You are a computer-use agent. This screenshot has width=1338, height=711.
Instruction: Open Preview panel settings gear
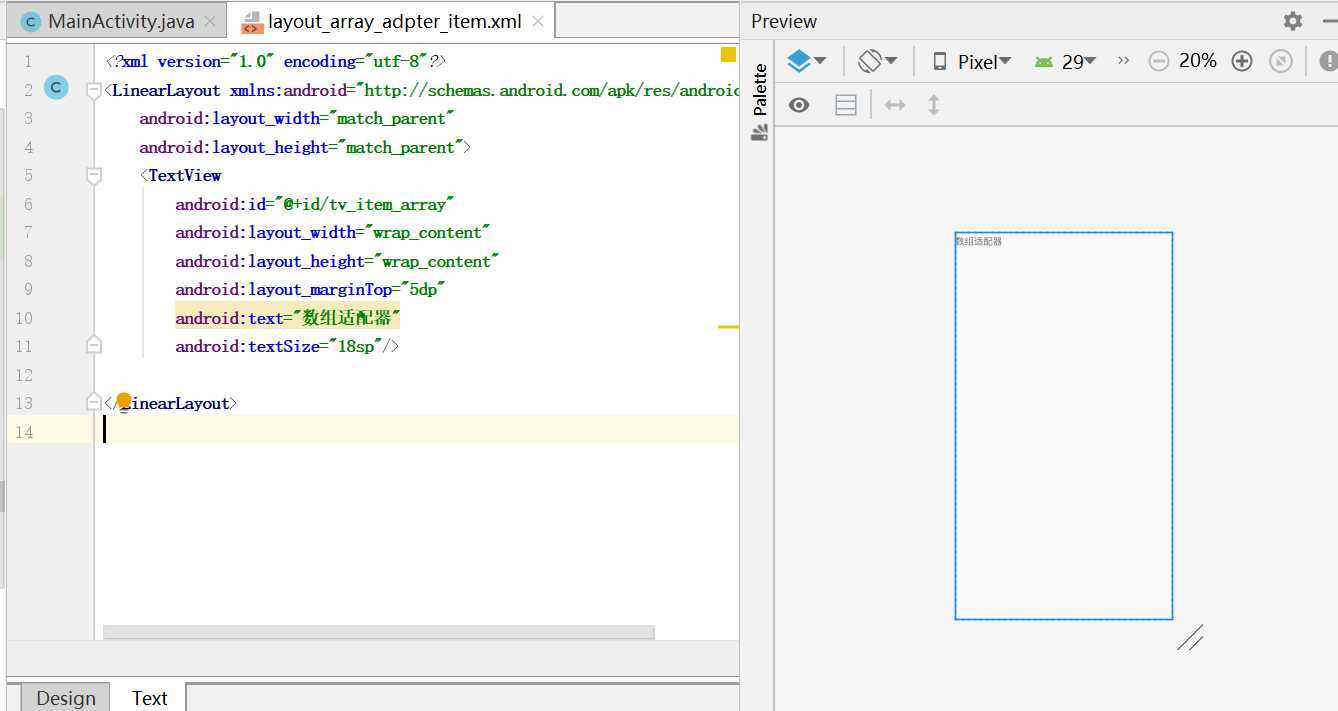[1293, 21]
